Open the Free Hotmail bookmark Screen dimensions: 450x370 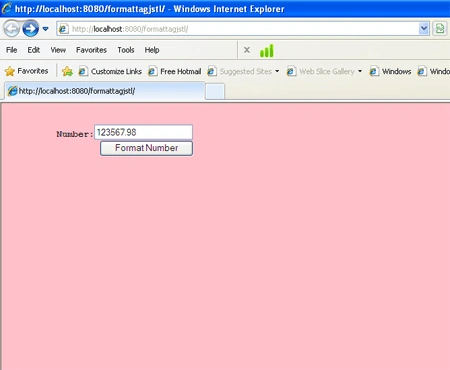pos(175,71)
